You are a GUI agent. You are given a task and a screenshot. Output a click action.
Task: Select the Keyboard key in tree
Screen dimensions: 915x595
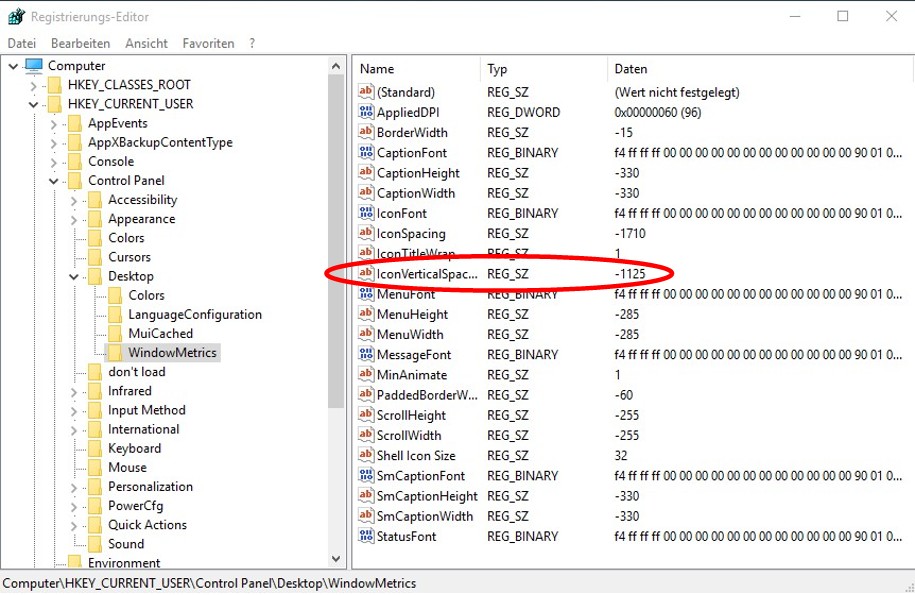[134, 449]
